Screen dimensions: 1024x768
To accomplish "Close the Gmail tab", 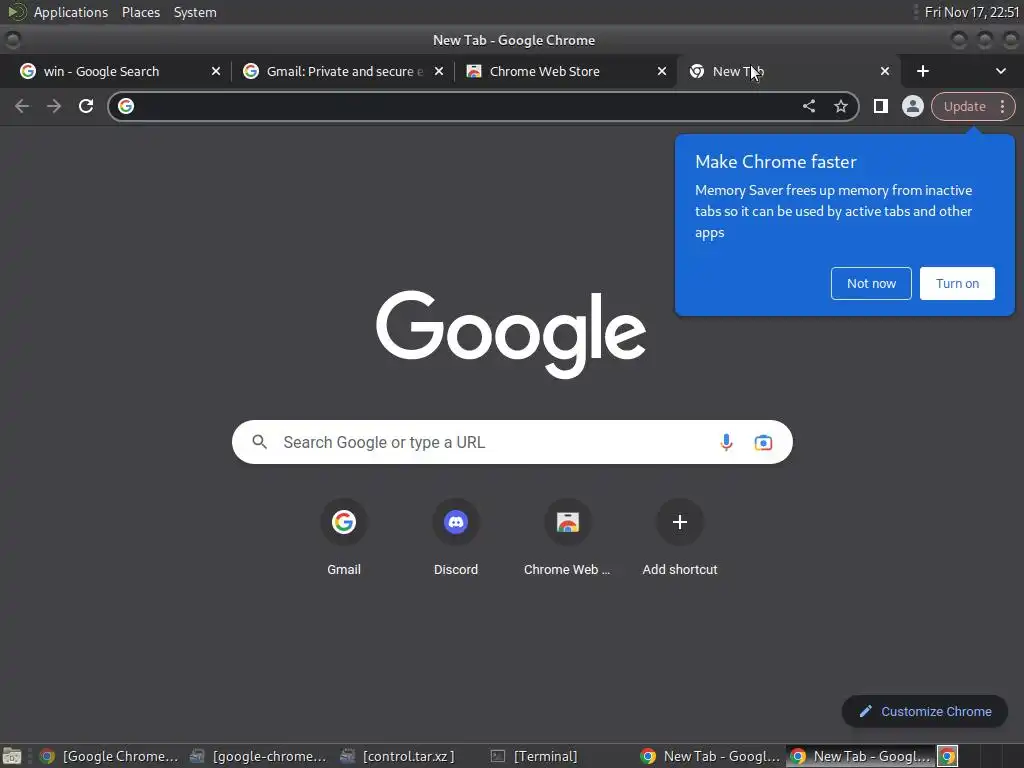I will point(439,71).
